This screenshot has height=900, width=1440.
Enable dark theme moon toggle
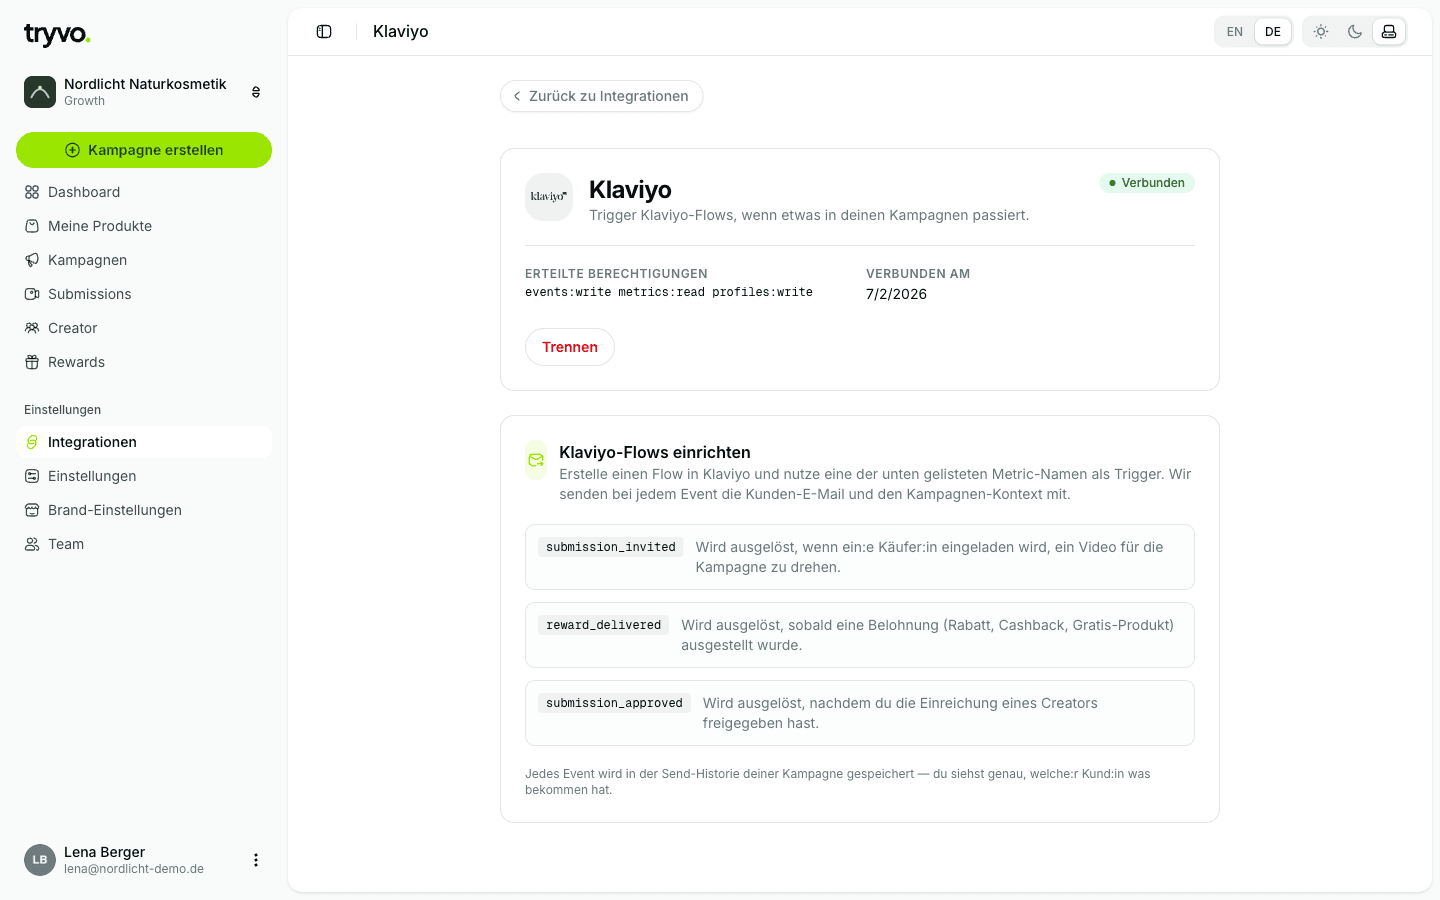[1355, 32]
